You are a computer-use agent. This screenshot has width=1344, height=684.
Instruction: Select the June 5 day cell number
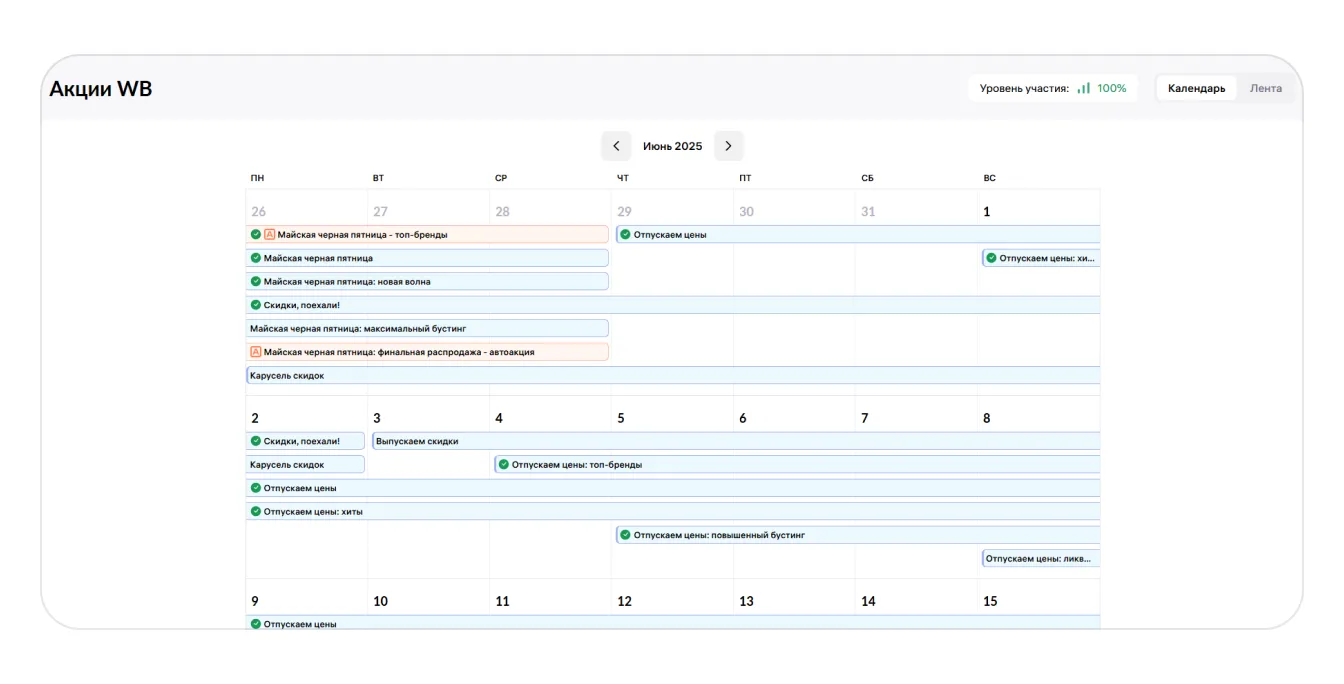[x=621, y=418]
